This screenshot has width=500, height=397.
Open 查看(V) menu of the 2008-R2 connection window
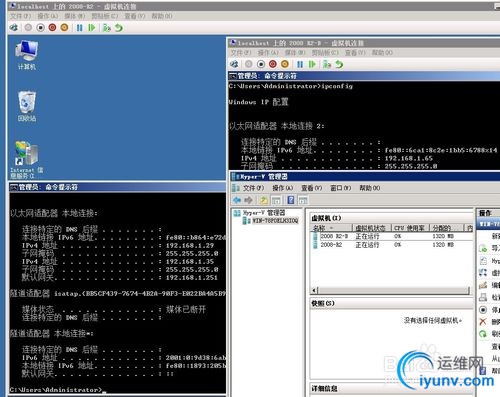[135, 16]
